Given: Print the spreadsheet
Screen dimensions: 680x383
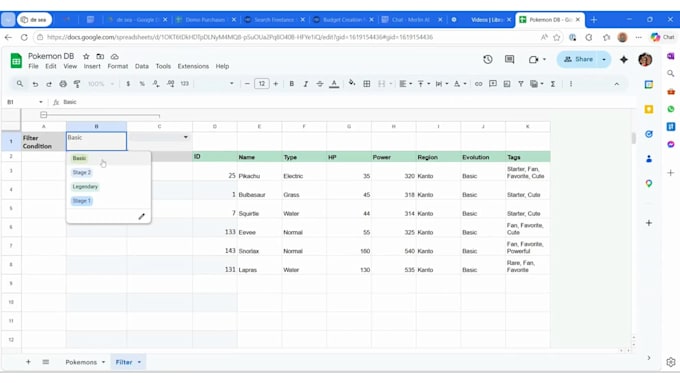Looking at the screenshot, I should coord(63,84).
